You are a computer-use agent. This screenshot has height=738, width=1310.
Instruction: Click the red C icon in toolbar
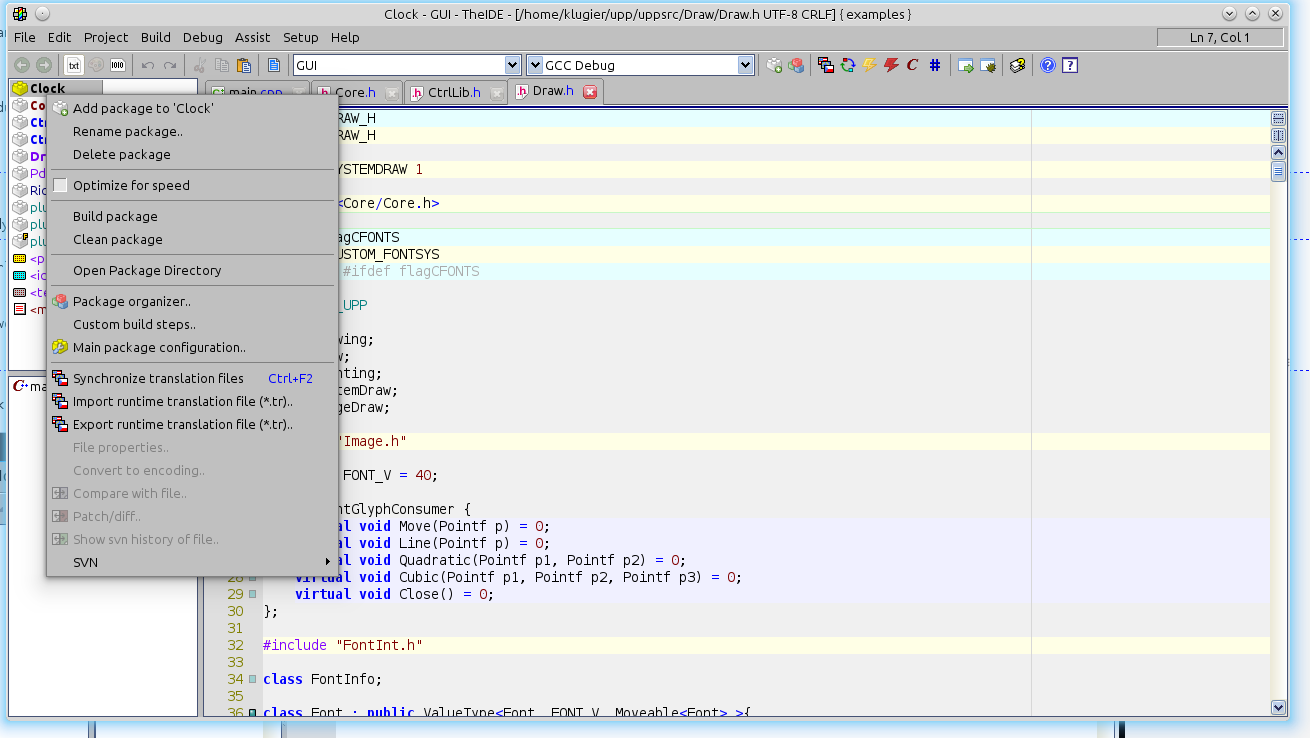912,65
